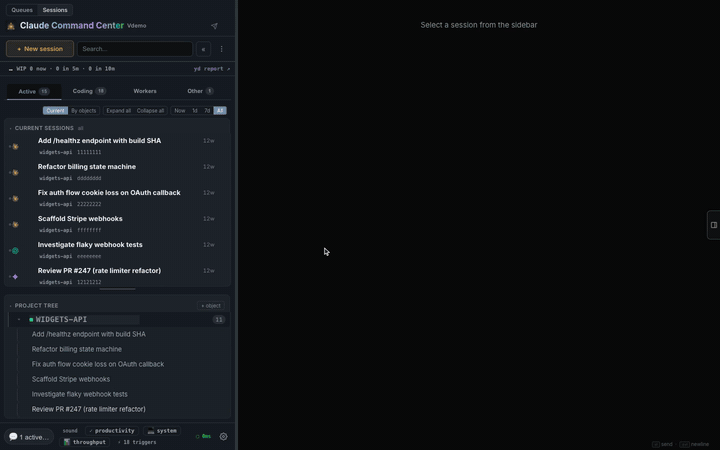Viewport: 720px width, 450px height.
Task: Set time filter to 1d
Action: (195, 111)
